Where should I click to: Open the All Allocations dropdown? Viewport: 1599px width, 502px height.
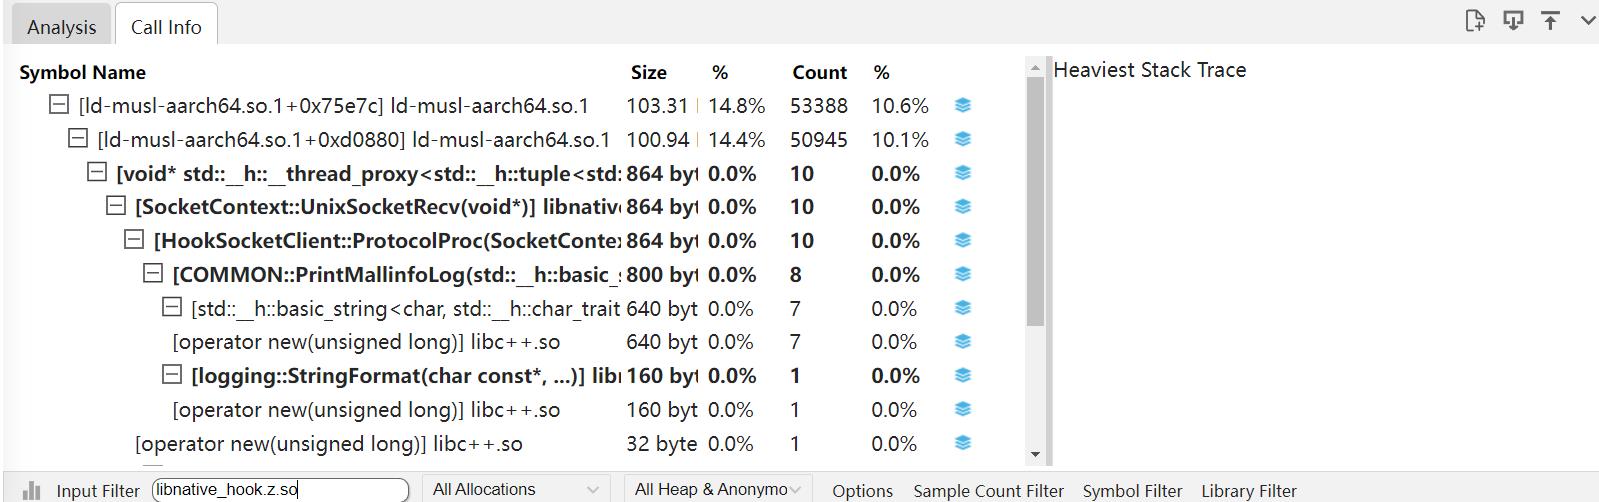coord(514,489)
